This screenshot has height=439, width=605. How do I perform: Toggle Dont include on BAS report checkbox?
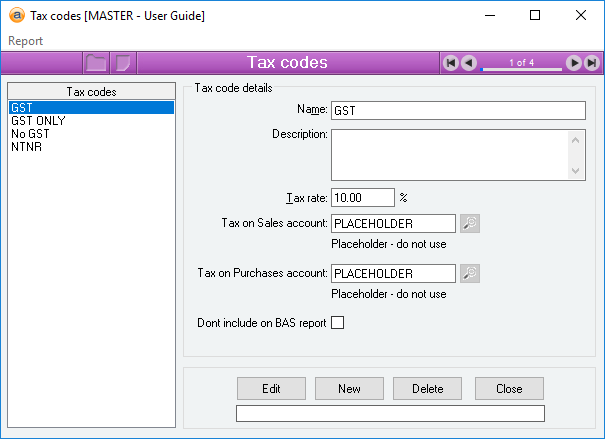coord(337,323)
